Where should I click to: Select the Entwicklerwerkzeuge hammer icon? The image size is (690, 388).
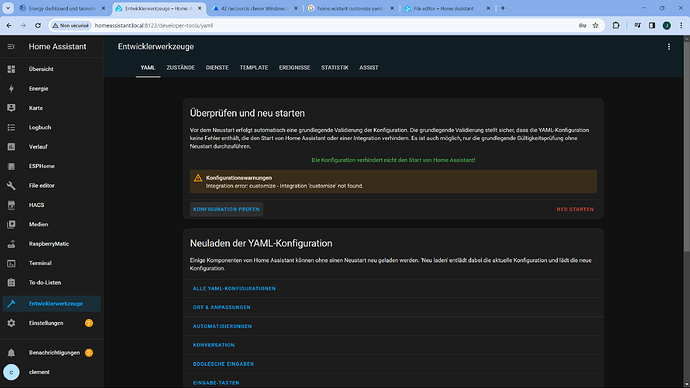coord(11,304)
